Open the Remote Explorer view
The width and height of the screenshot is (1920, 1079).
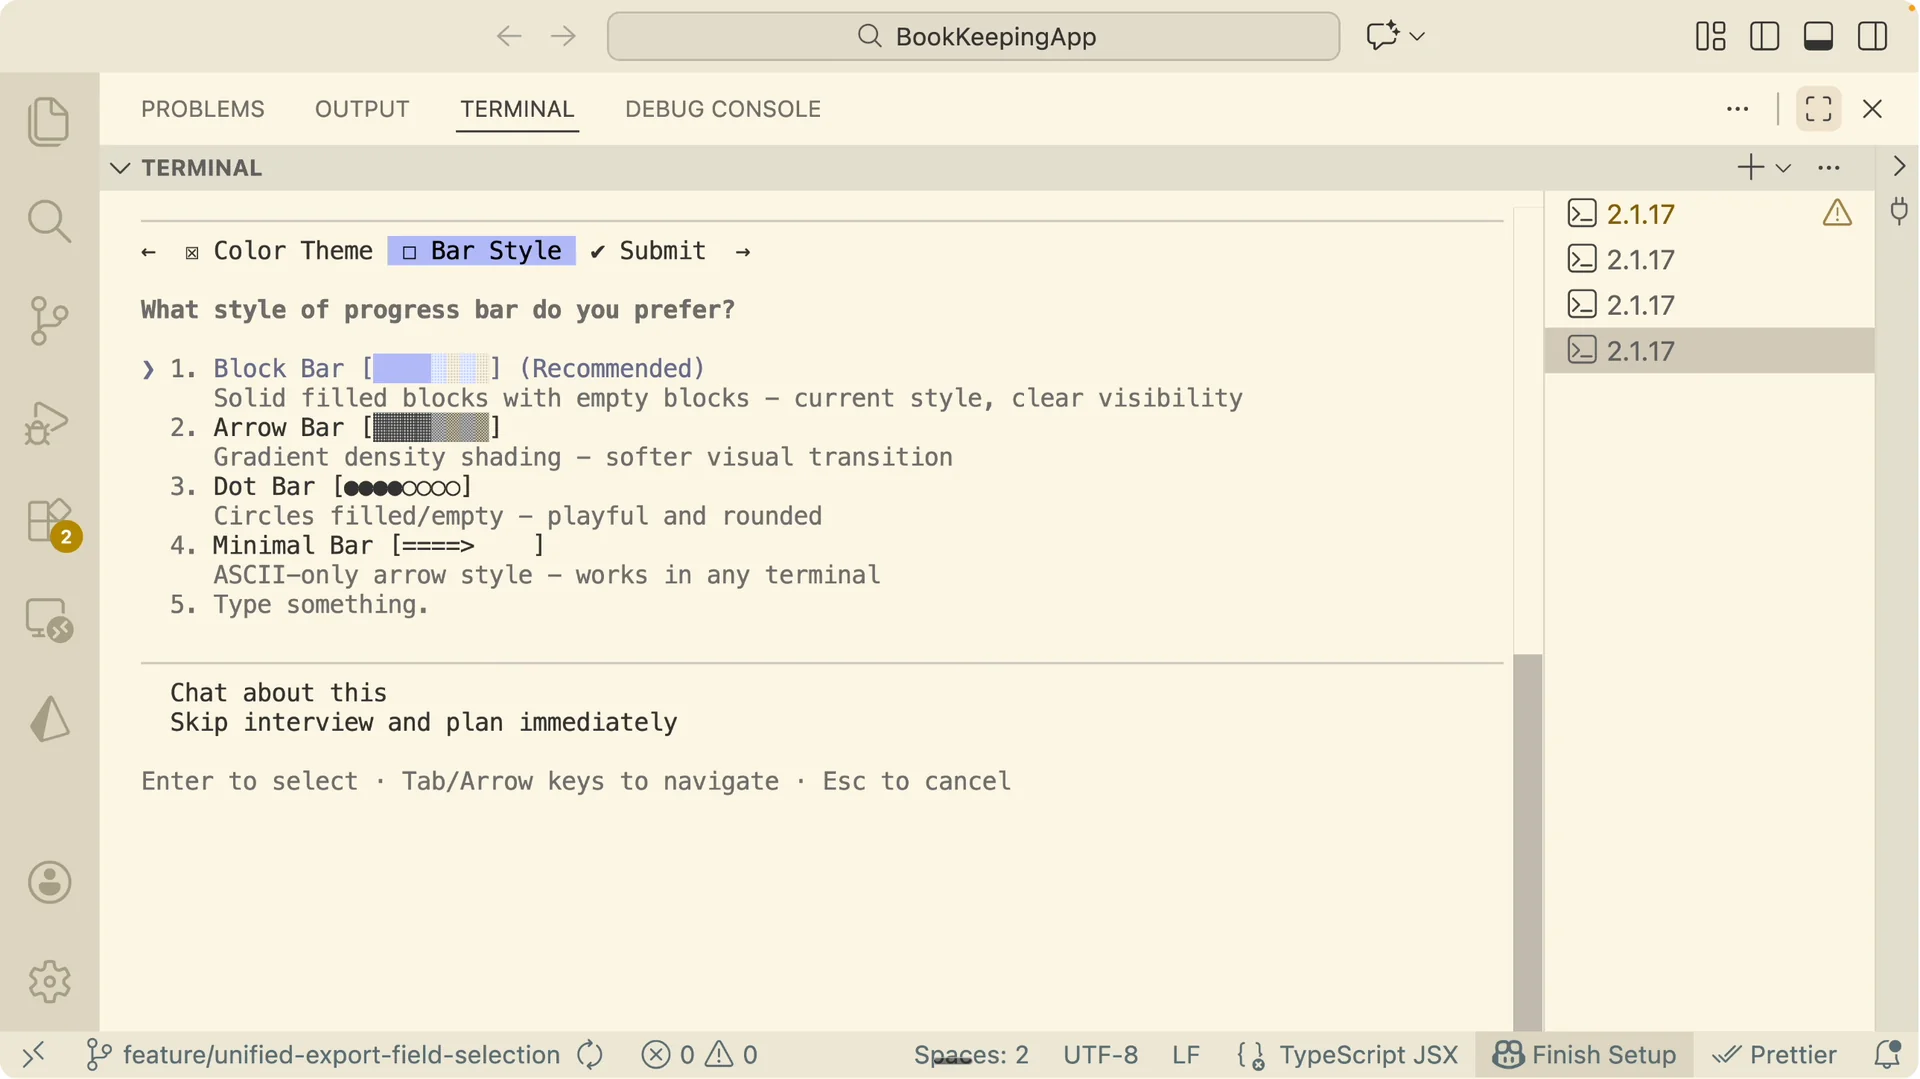49,620
